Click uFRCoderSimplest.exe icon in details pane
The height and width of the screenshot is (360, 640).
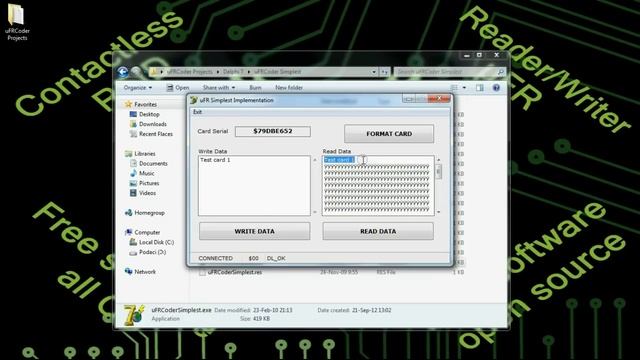[x=134, y=315]
